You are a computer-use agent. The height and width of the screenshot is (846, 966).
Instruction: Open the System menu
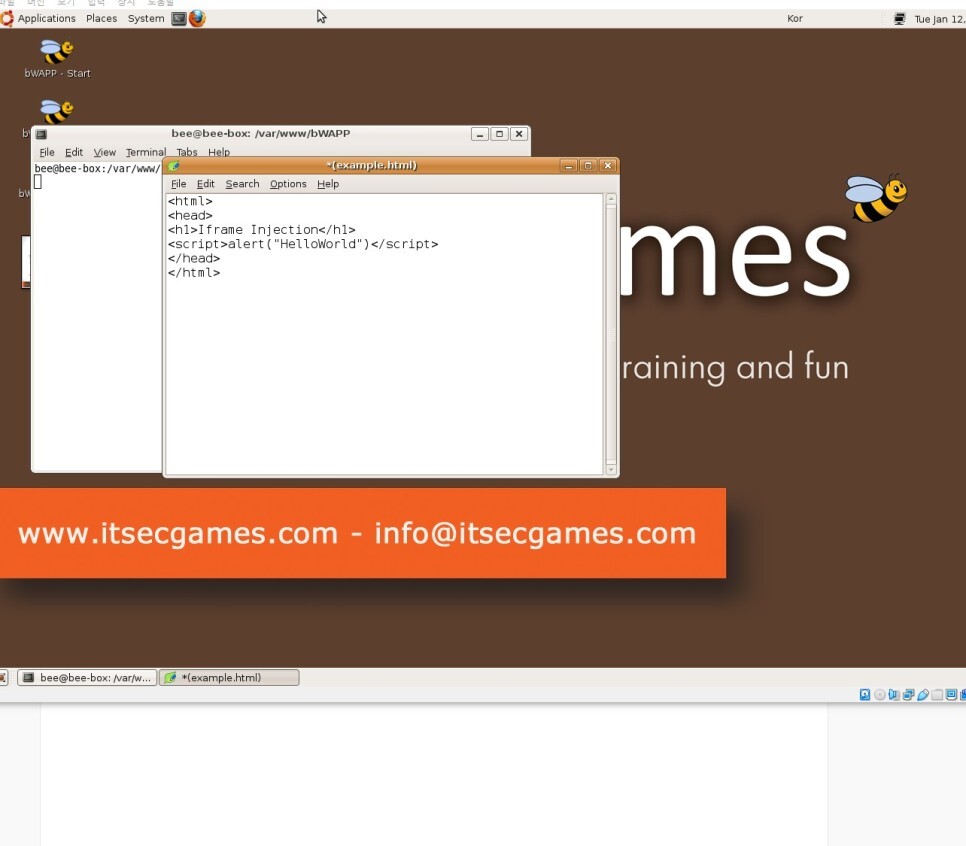(x=146, y=18)
